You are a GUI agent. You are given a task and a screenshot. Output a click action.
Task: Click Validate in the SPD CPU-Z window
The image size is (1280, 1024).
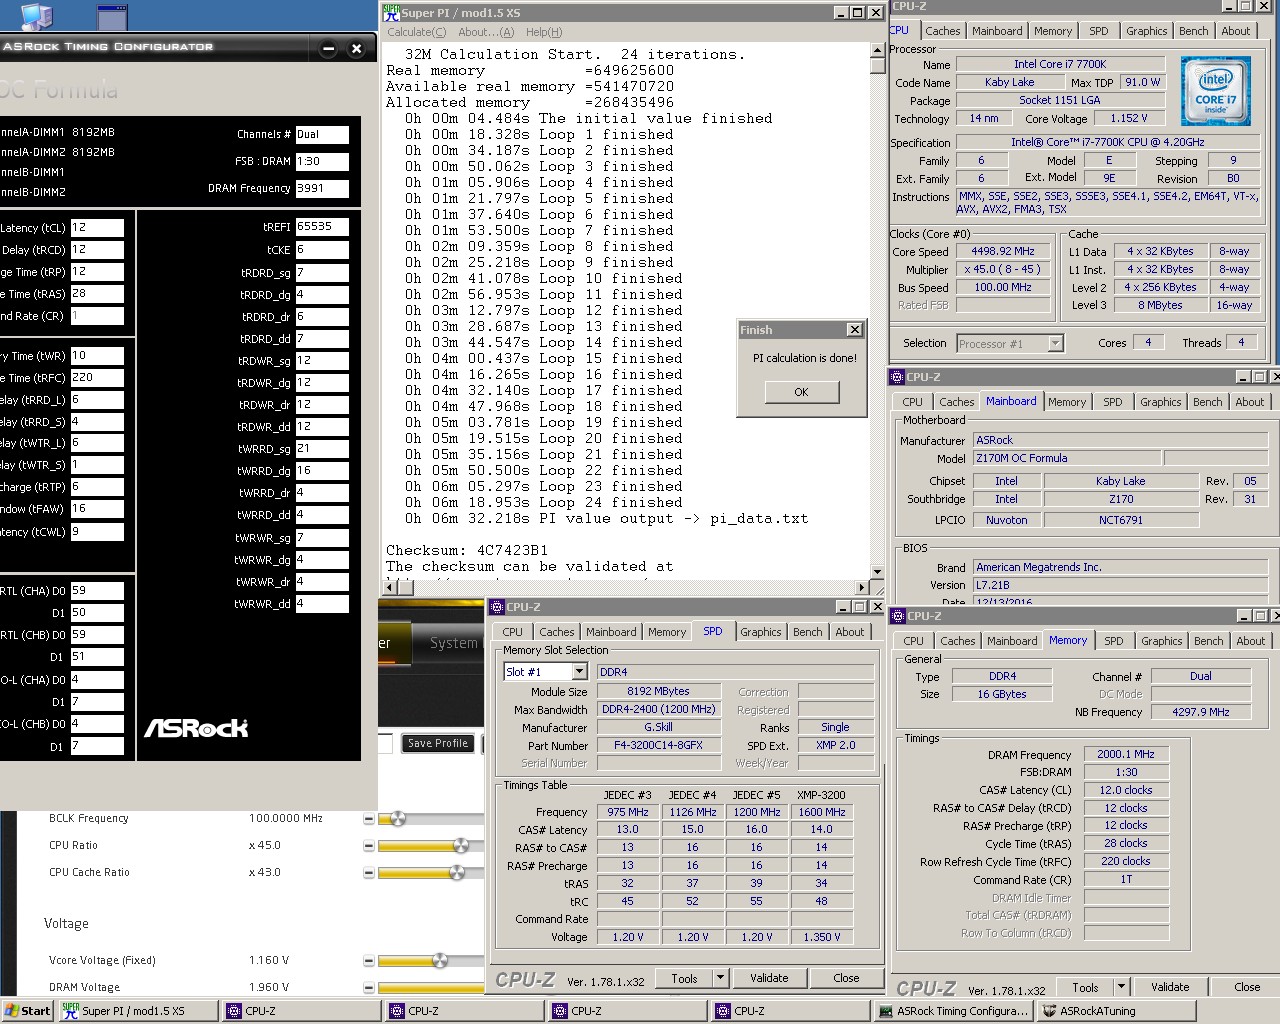[x=768, y=978]
